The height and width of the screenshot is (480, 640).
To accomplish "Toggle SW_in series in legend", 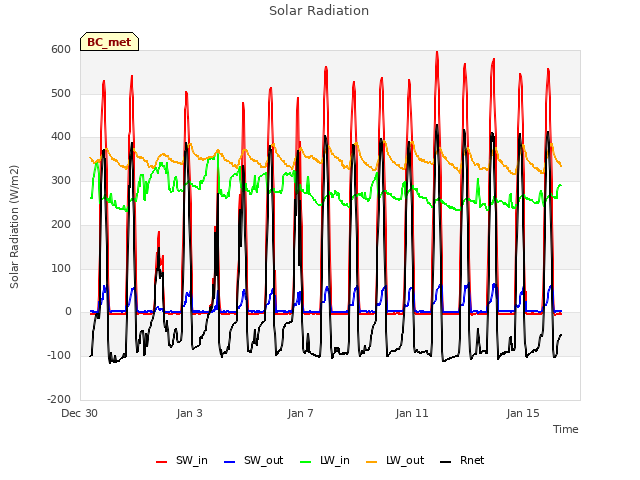I will pos(182,460).
